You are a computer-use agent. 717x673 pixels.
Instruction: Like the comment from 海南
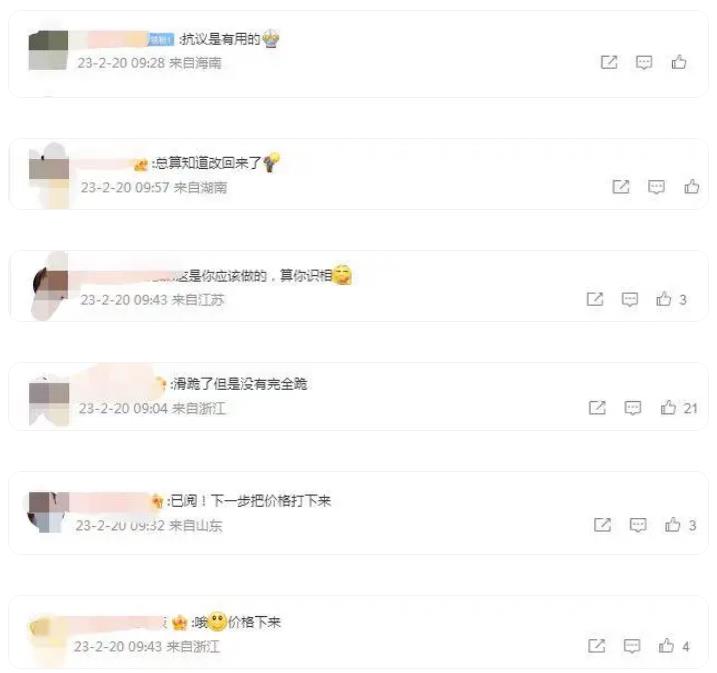[679, 62]
